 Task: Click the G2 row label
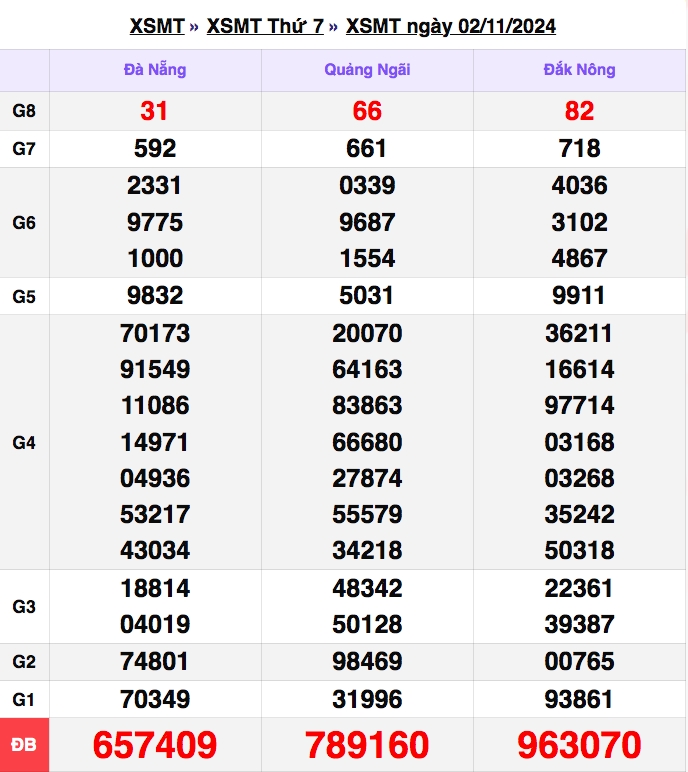point(24,662)
